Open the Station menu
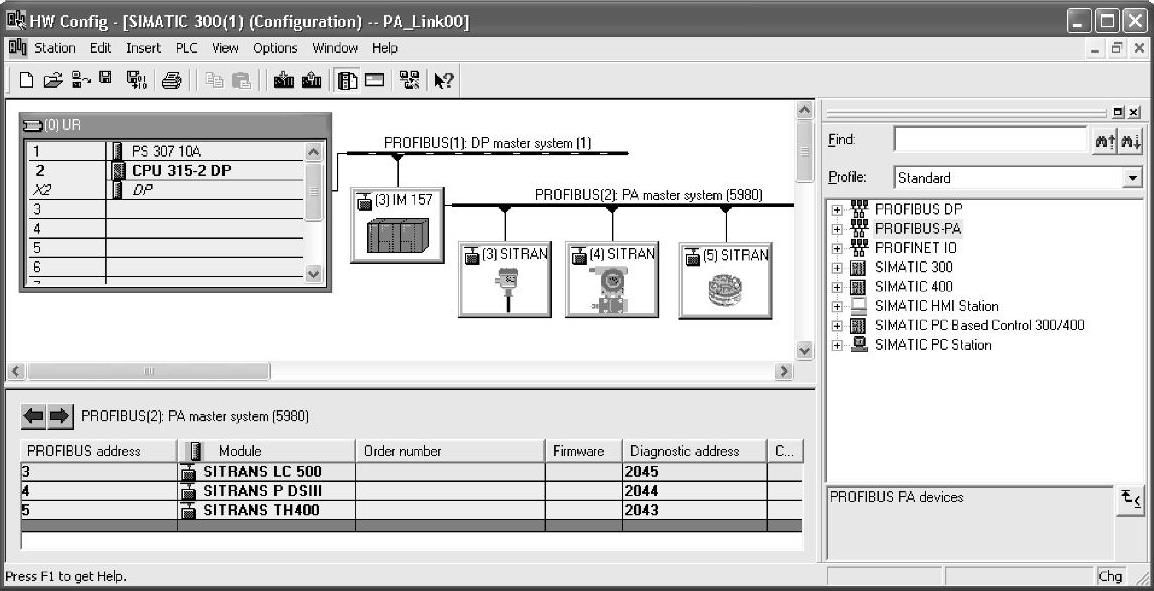This screenshot has width=1154, height=591. coord(54,48)
